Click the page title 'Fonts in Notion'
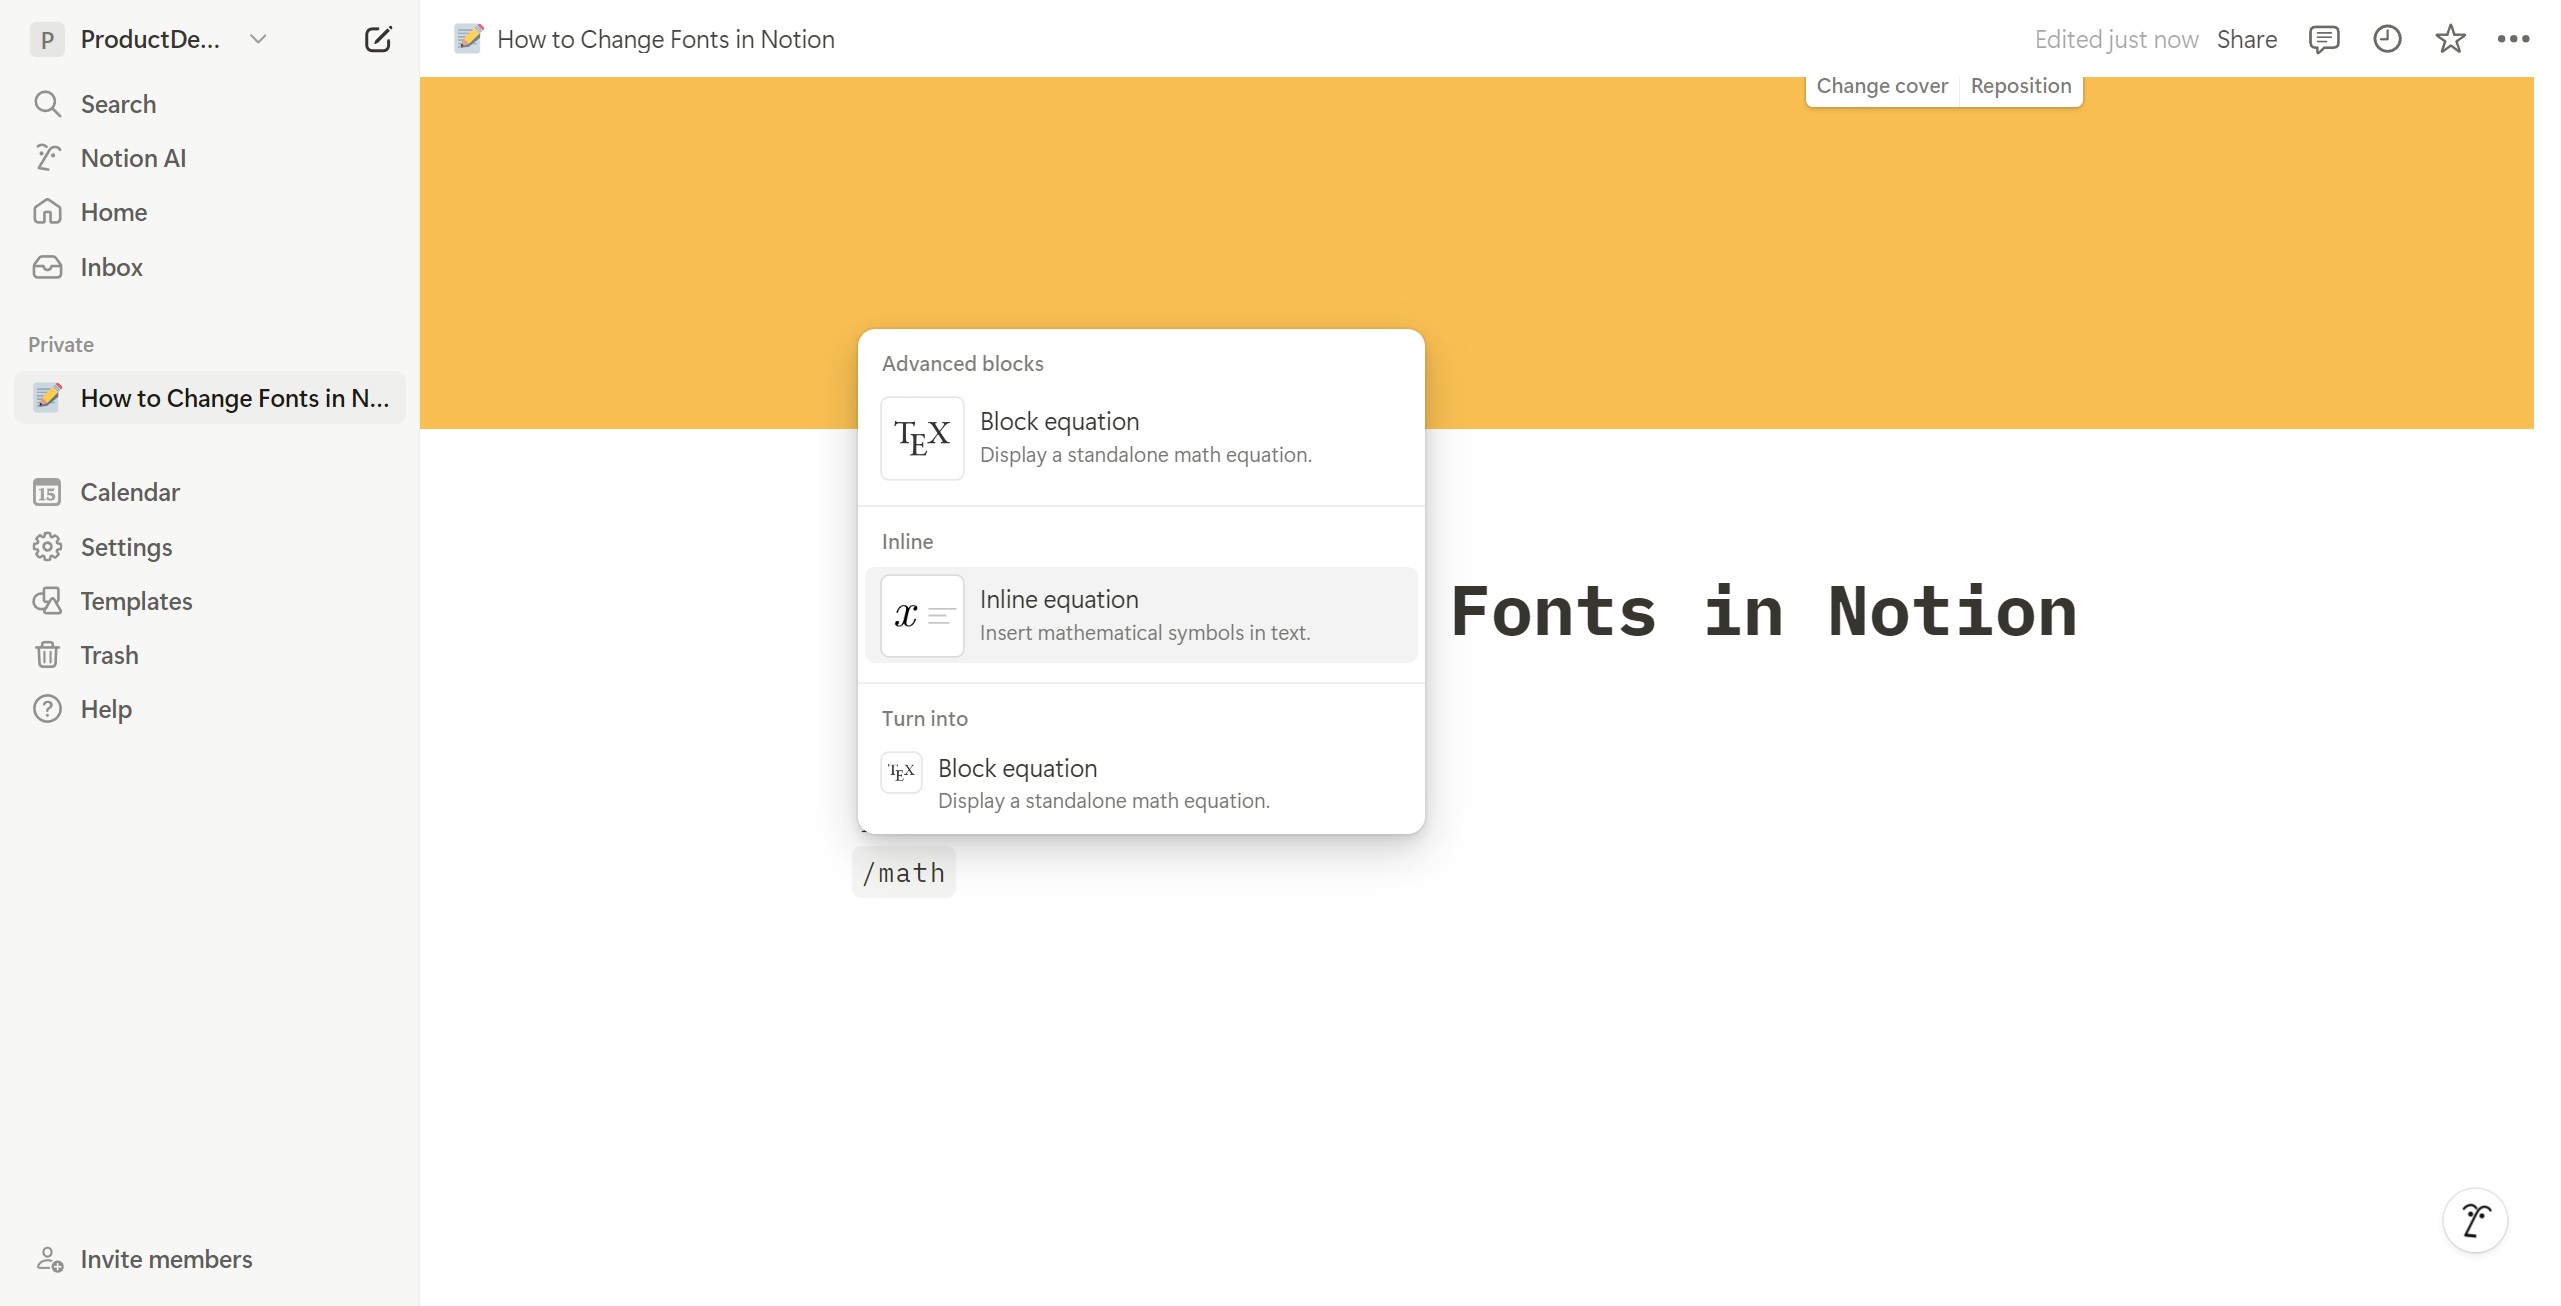The image size is (2561, 1306). [1764, 611]
